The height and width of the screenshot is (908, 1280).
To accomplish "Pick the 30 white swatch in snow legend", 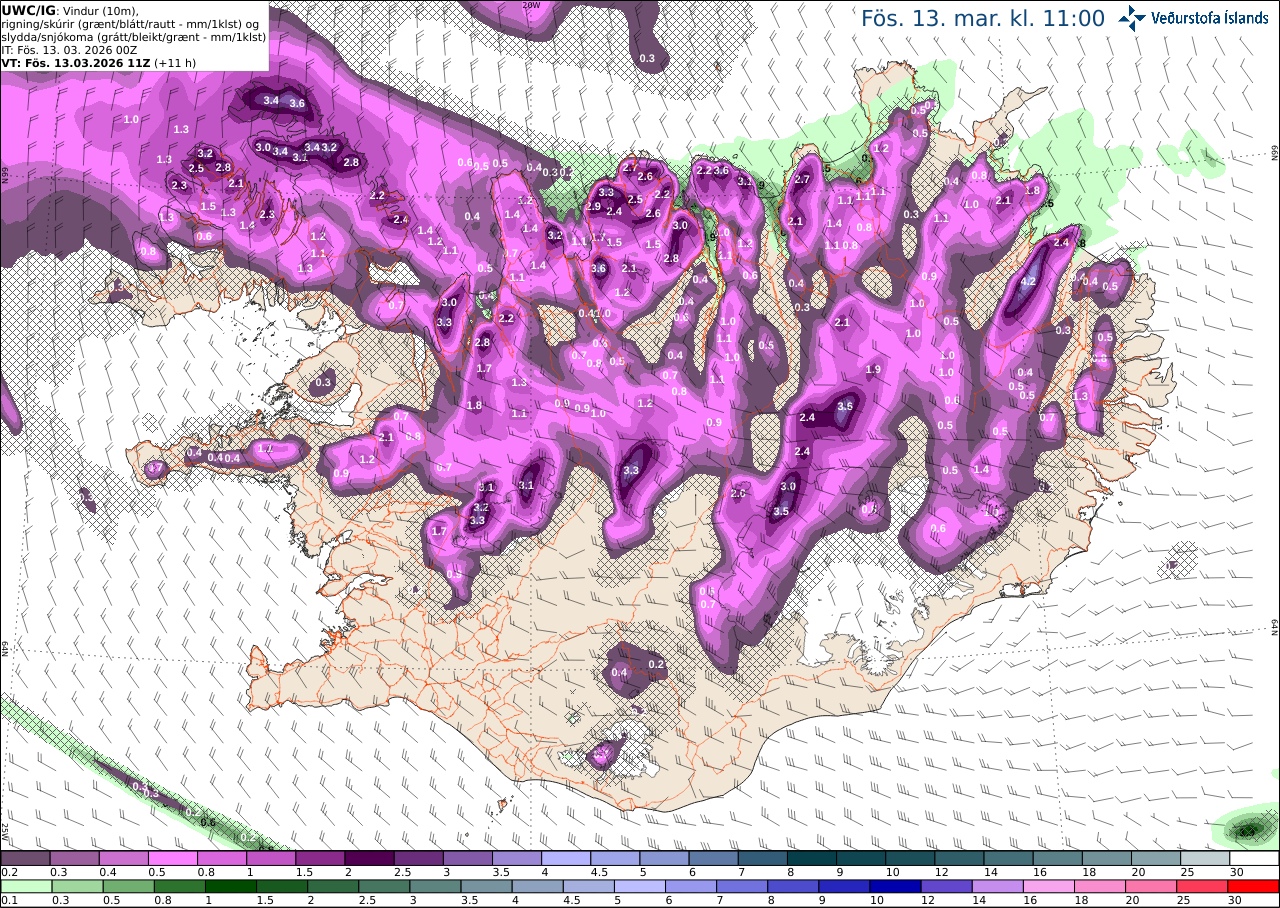I will [x=1254, y=858].
